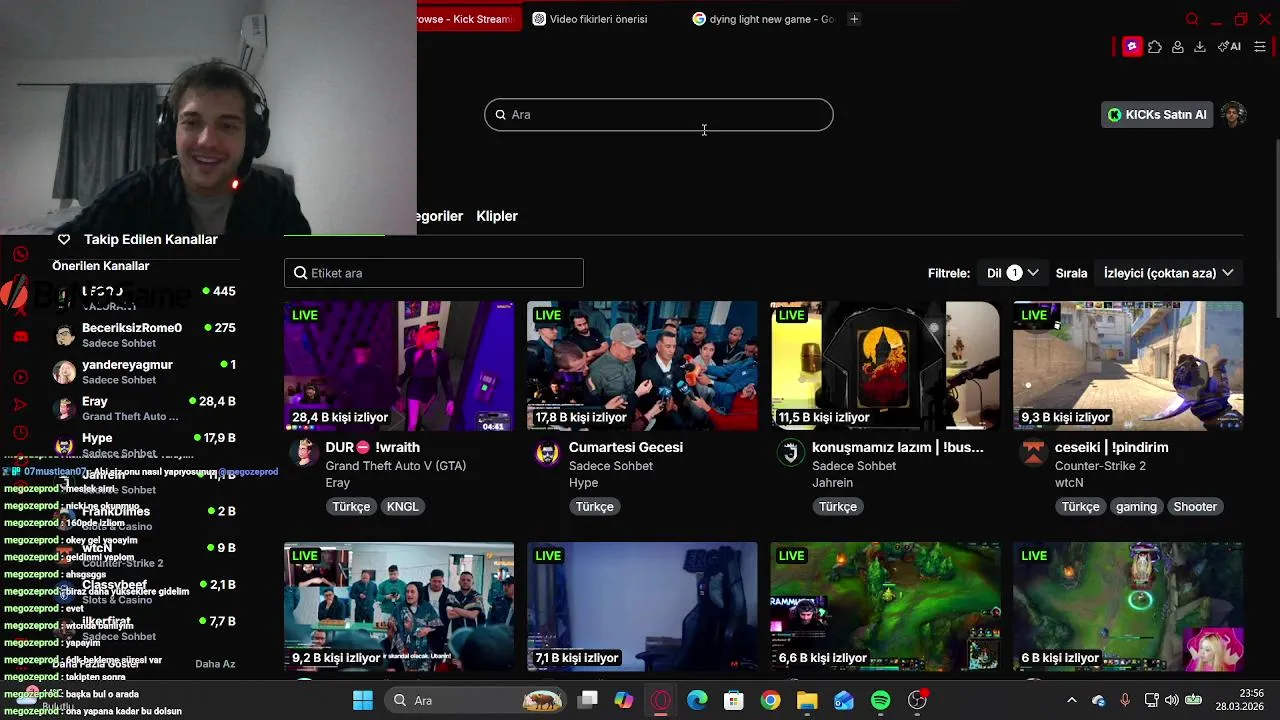Open the Cumartesi Gecesi stream thumbnail
Screen dimensions: 1280x720
click(x=642, y=366)
